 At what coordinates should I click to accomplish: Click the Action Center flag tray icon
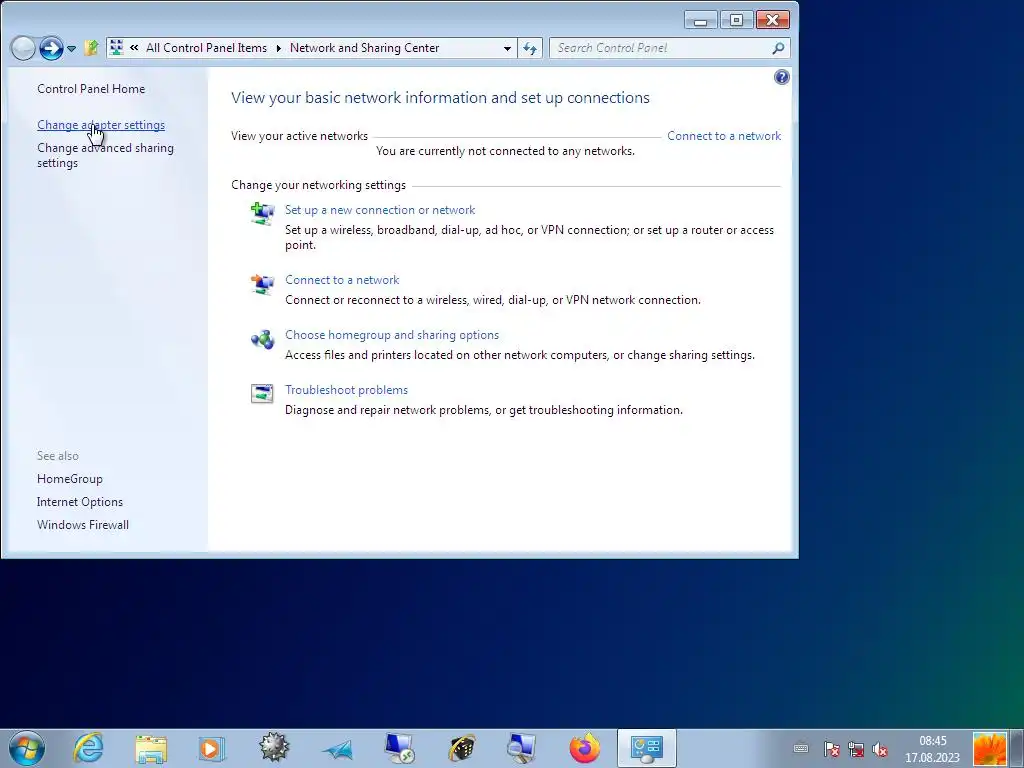click(831, 748)
